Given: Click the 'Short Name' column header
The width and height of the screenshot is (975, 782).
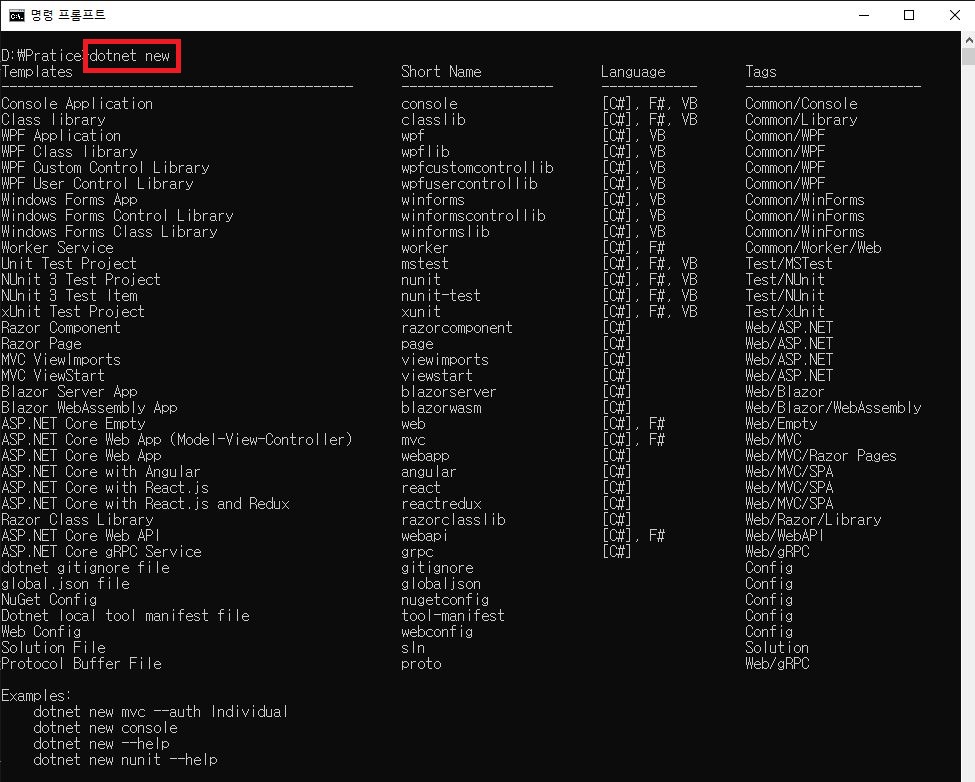Looking at the screenshot, I should tap(441, 72).
